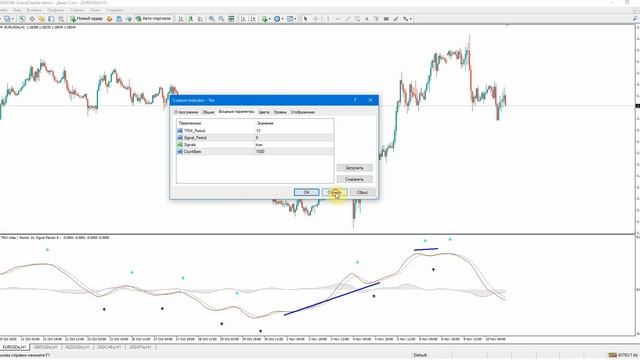Open the indicators list dropdown icon
This screenshot has height=360, width=640.
(265, 19)
